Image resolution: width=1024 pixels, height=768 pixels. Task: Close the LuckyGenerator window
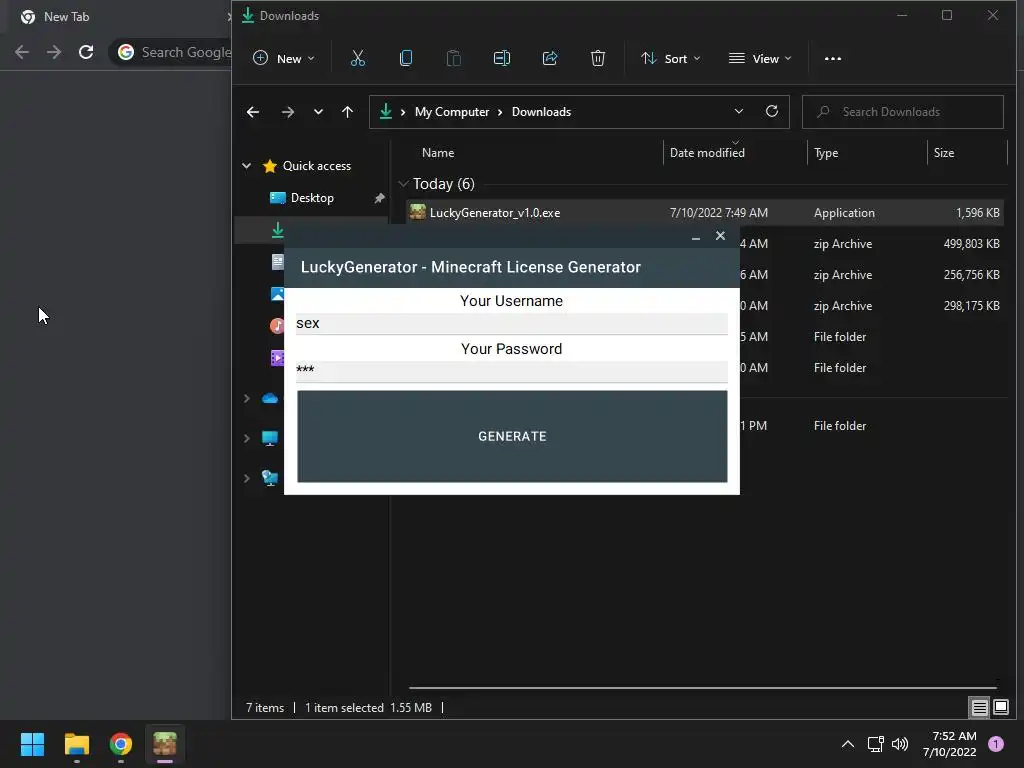click(x=720, y=236)
